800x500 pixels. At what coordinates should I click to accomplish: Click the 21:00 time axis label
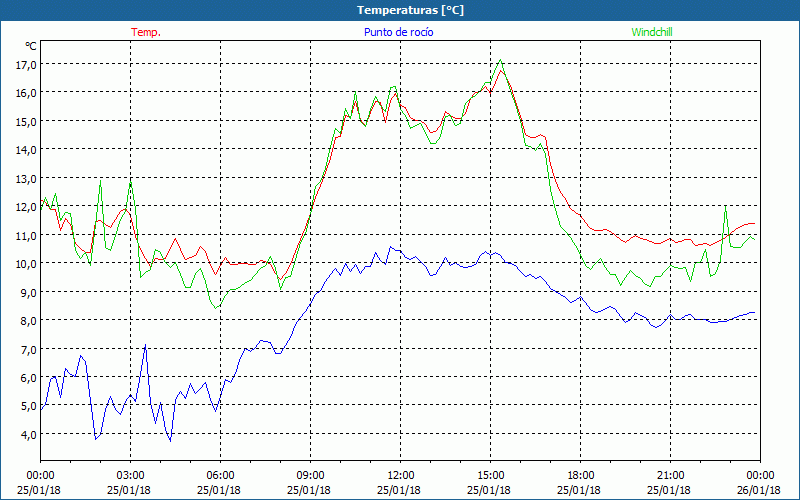670,476
